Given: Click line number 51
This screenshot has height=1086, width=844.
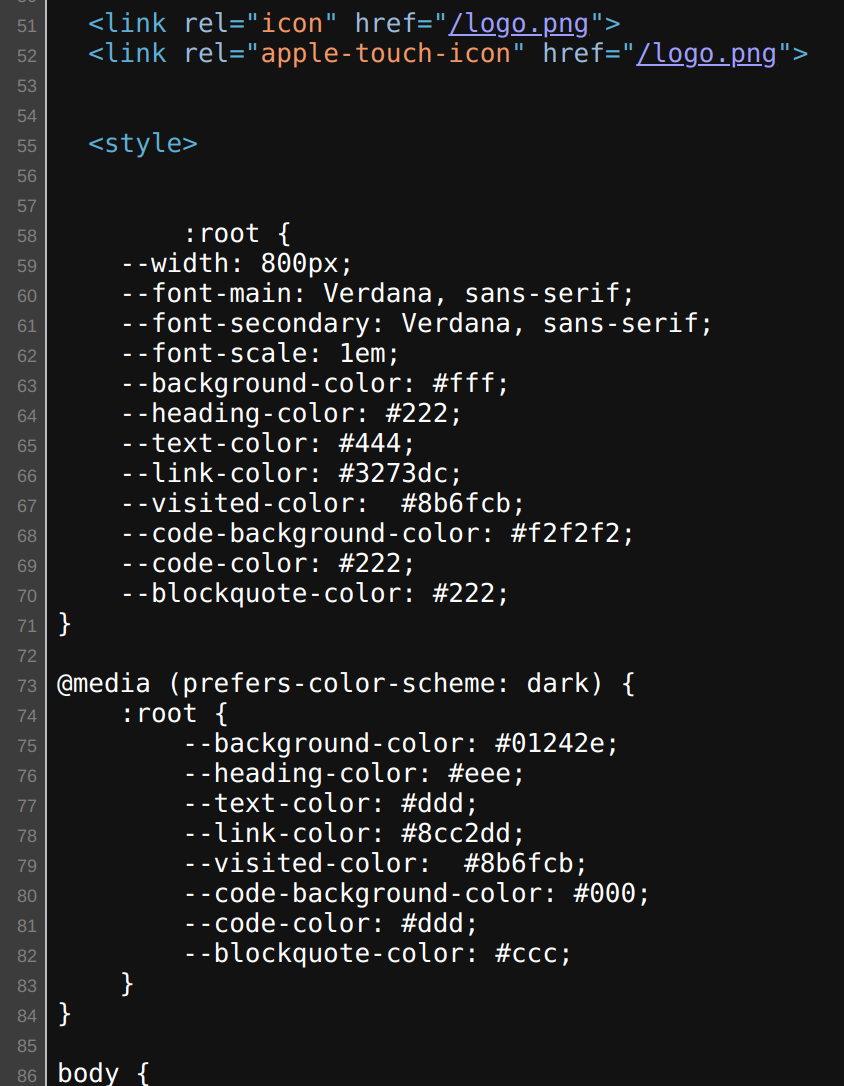Looking at the screenshot, I should point(27,25).
